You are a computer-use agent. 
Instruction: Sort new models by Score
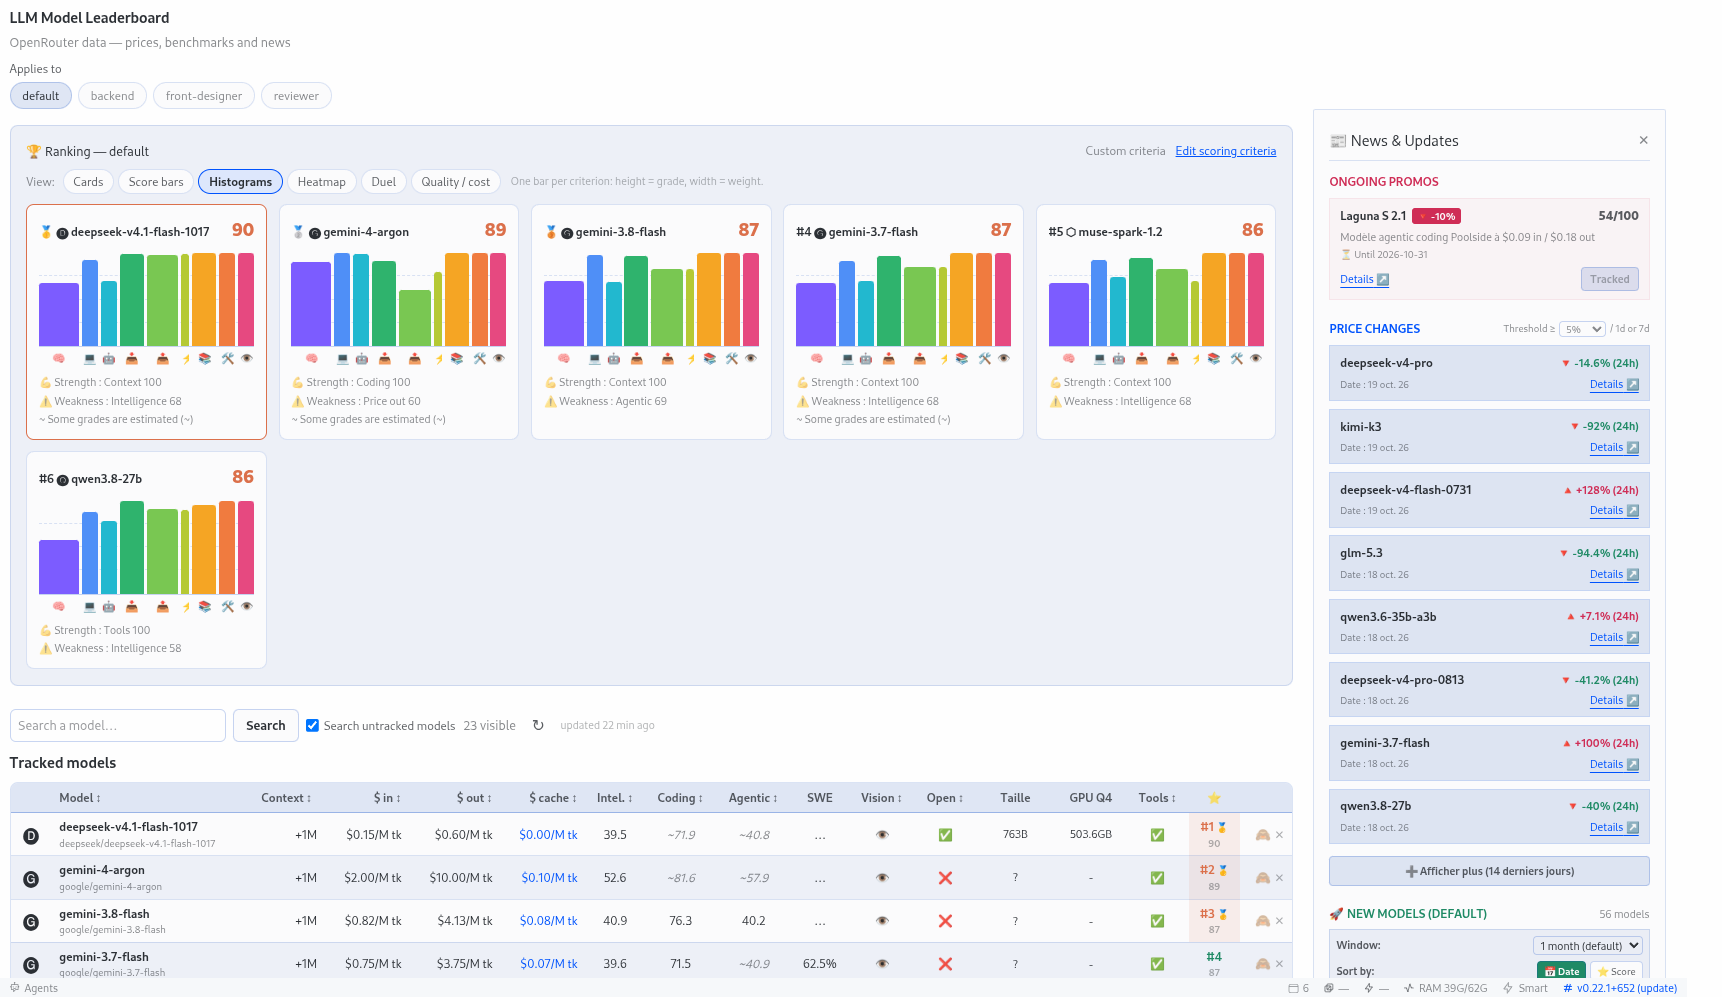(1616, 971)
